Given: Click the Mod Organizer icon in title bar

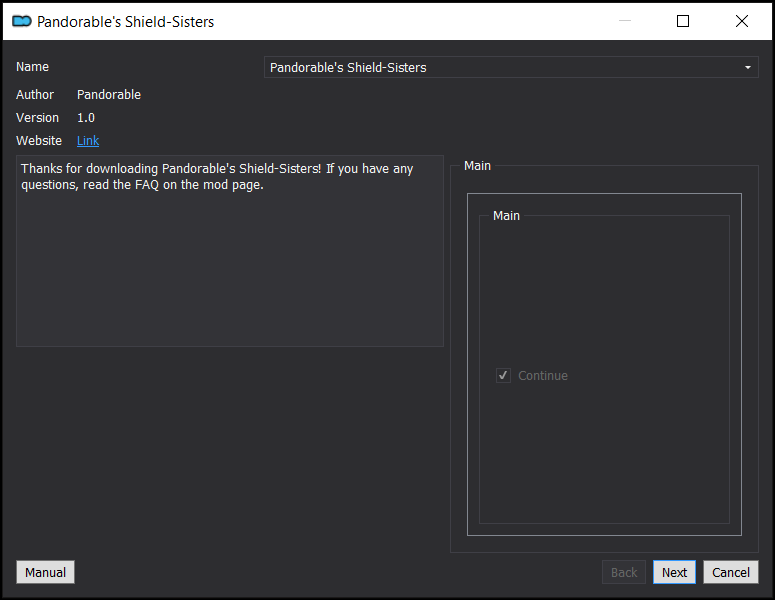Looking at the screenshot, I should [x=22, y=21].
